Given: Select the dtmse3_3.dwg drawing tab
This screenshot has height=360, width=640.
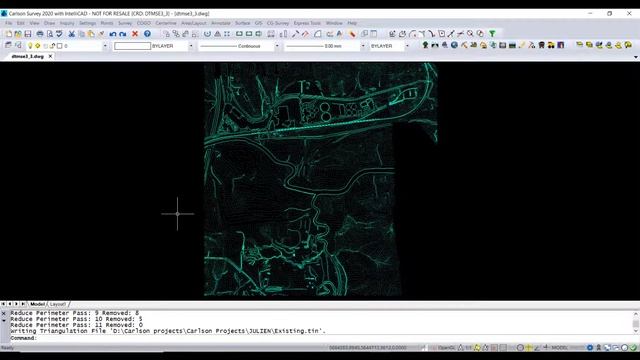Looking at the screenshot, I should pyautogui.click(x=28, y=56).
